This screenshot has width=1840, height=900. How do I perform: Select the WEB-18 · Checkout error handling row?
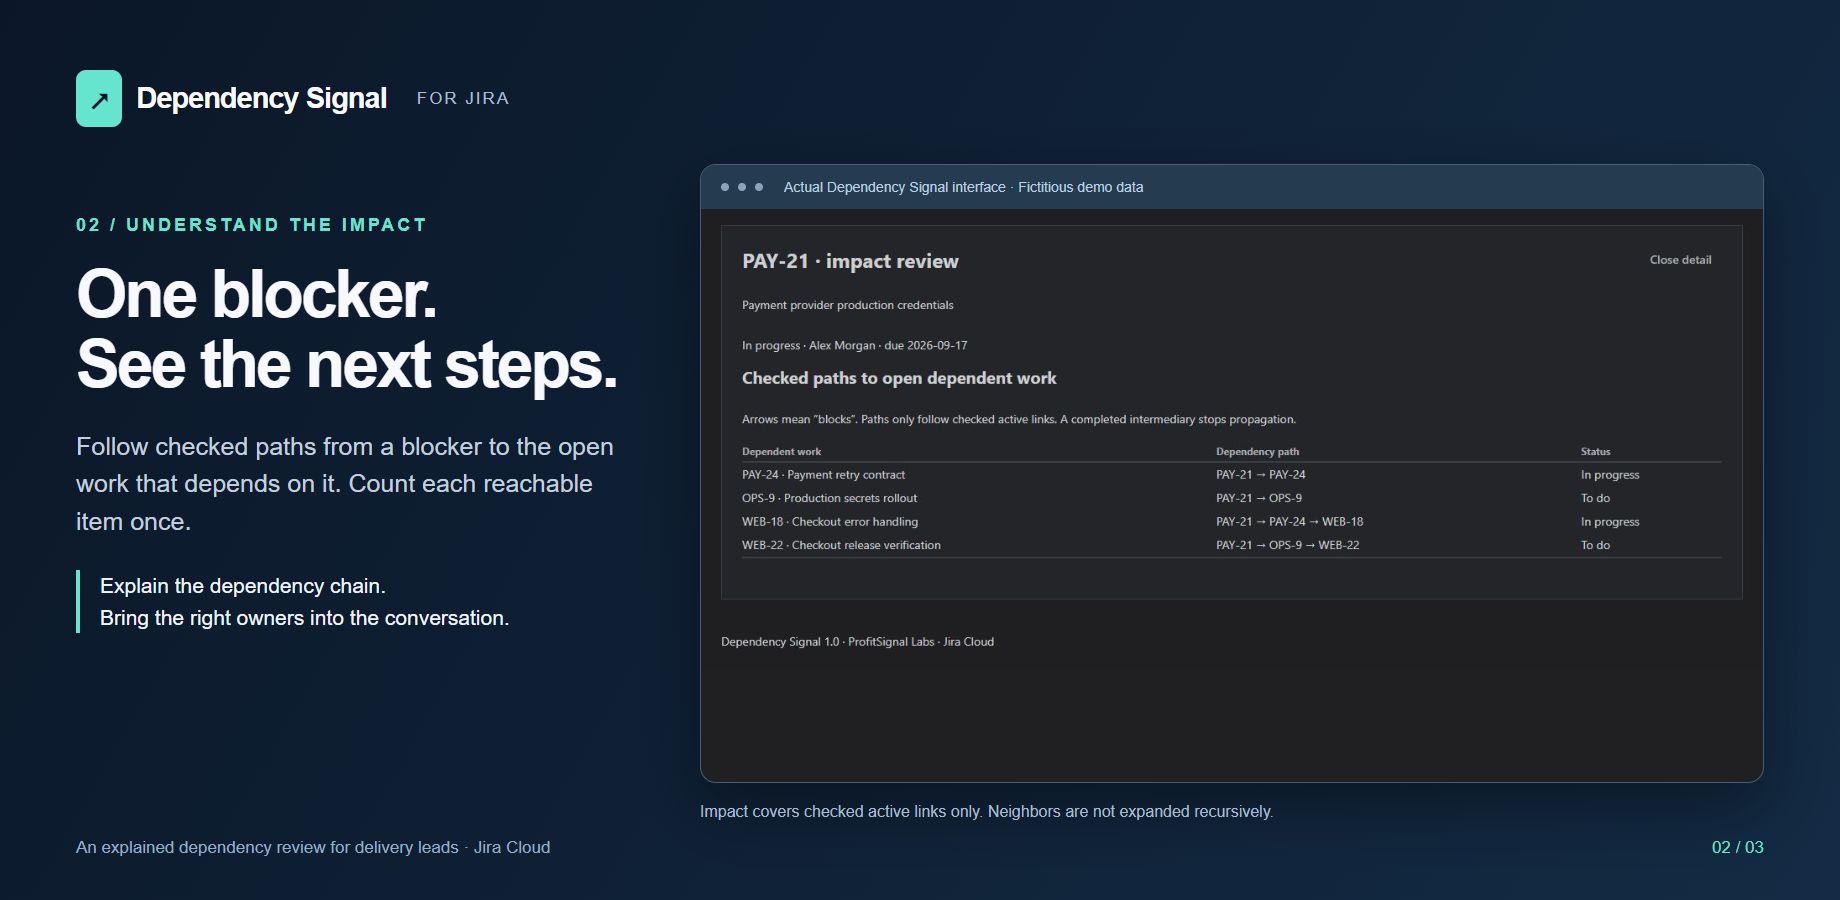click(x=1231, y=522)
